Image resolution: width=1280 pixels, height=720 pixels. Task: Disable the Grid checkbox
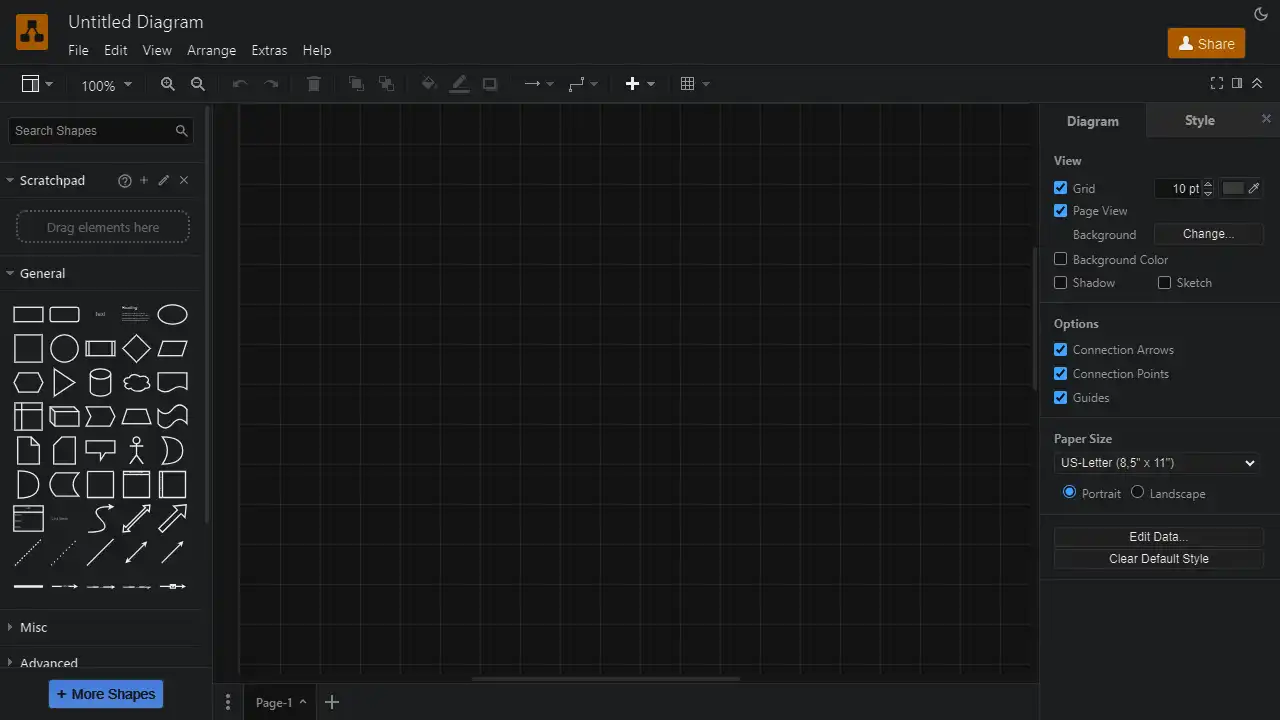point(1060,187)
